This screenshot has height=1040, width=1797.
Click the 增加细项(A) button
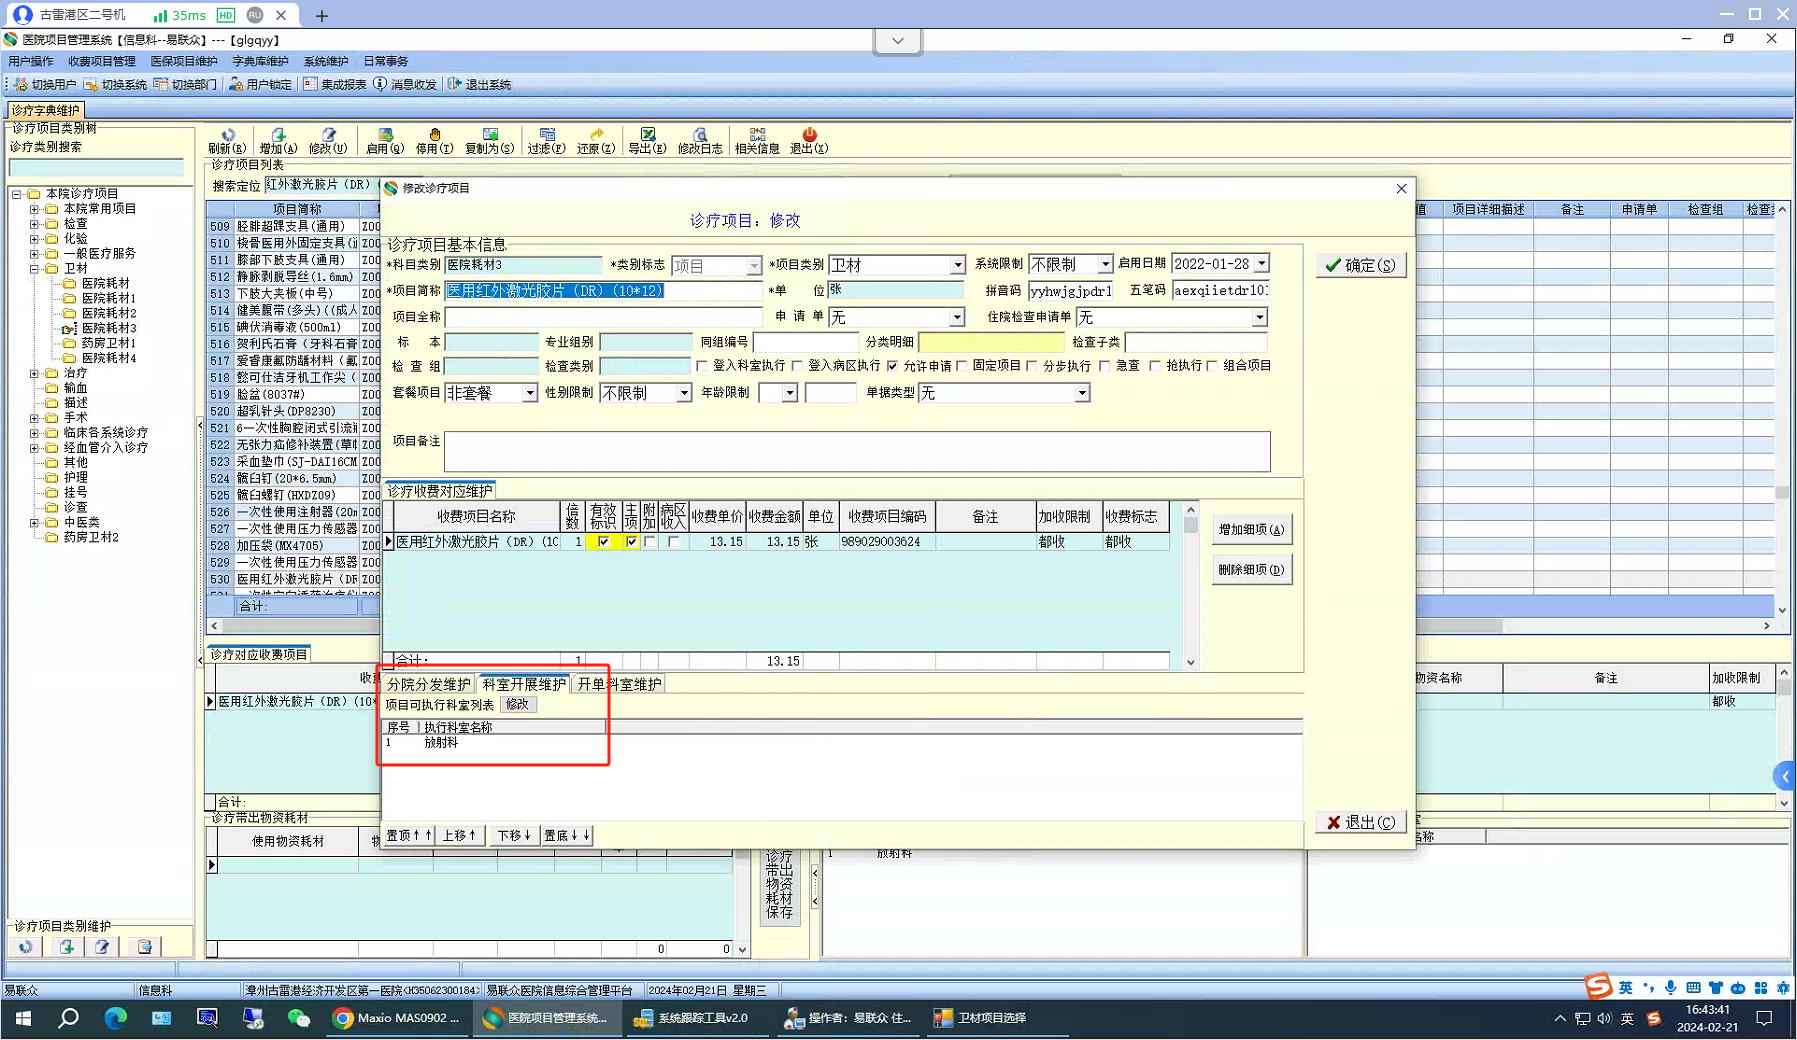[x=1251, y=530]
